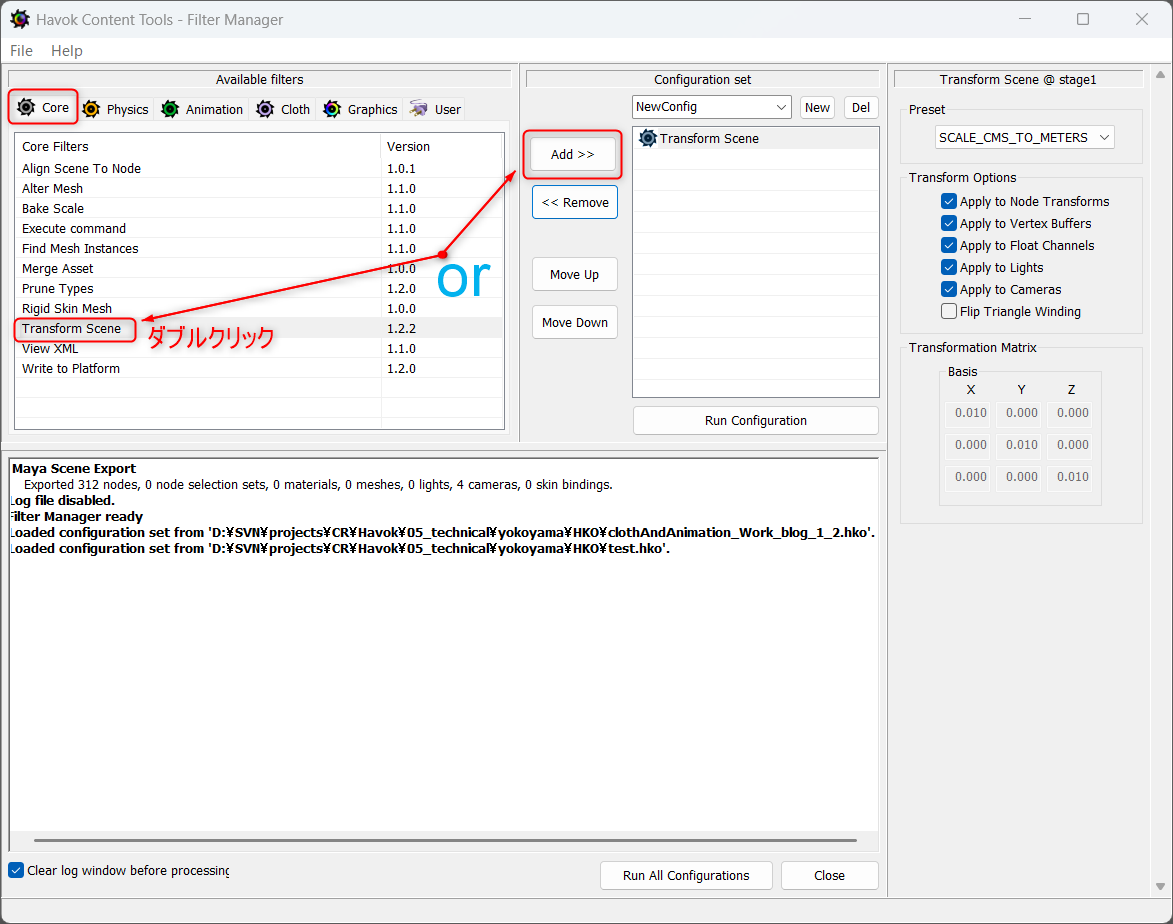The width and height of the screenshot is (1173, 924).
Task: Click the Move Up button
Action: tap(575, 275)
